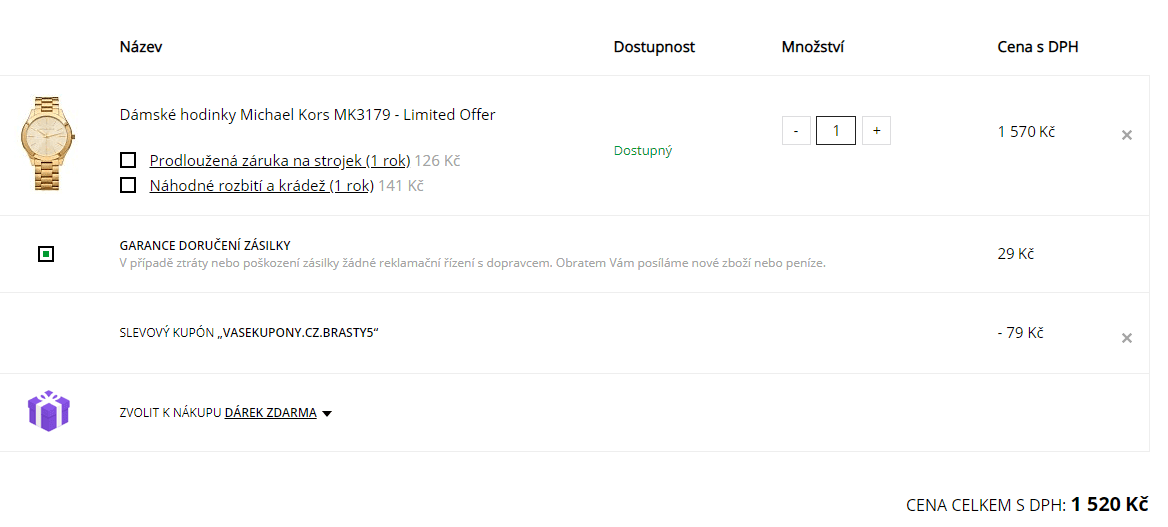The width and height of the screenshot is (1168, 527).
Task: Open the Náhodné rozbití a krádež link
Action: click(261, 185)
